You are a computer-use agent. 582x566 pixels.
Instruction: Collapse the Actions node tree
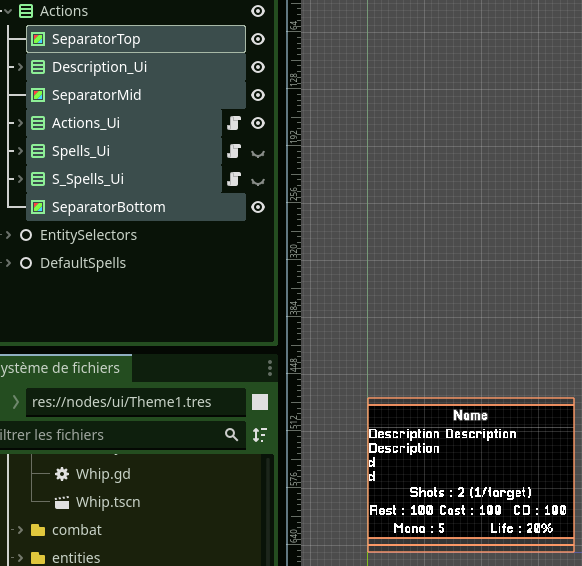8,11
